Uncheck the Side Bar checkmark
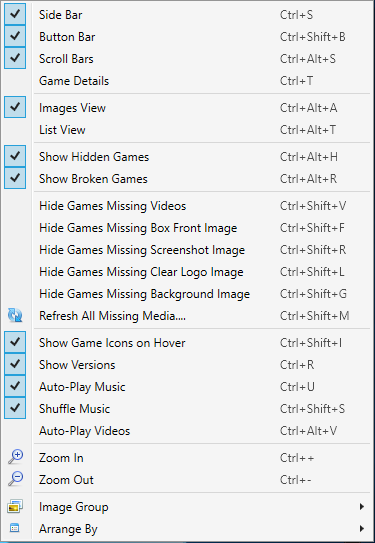 (15, 14)
